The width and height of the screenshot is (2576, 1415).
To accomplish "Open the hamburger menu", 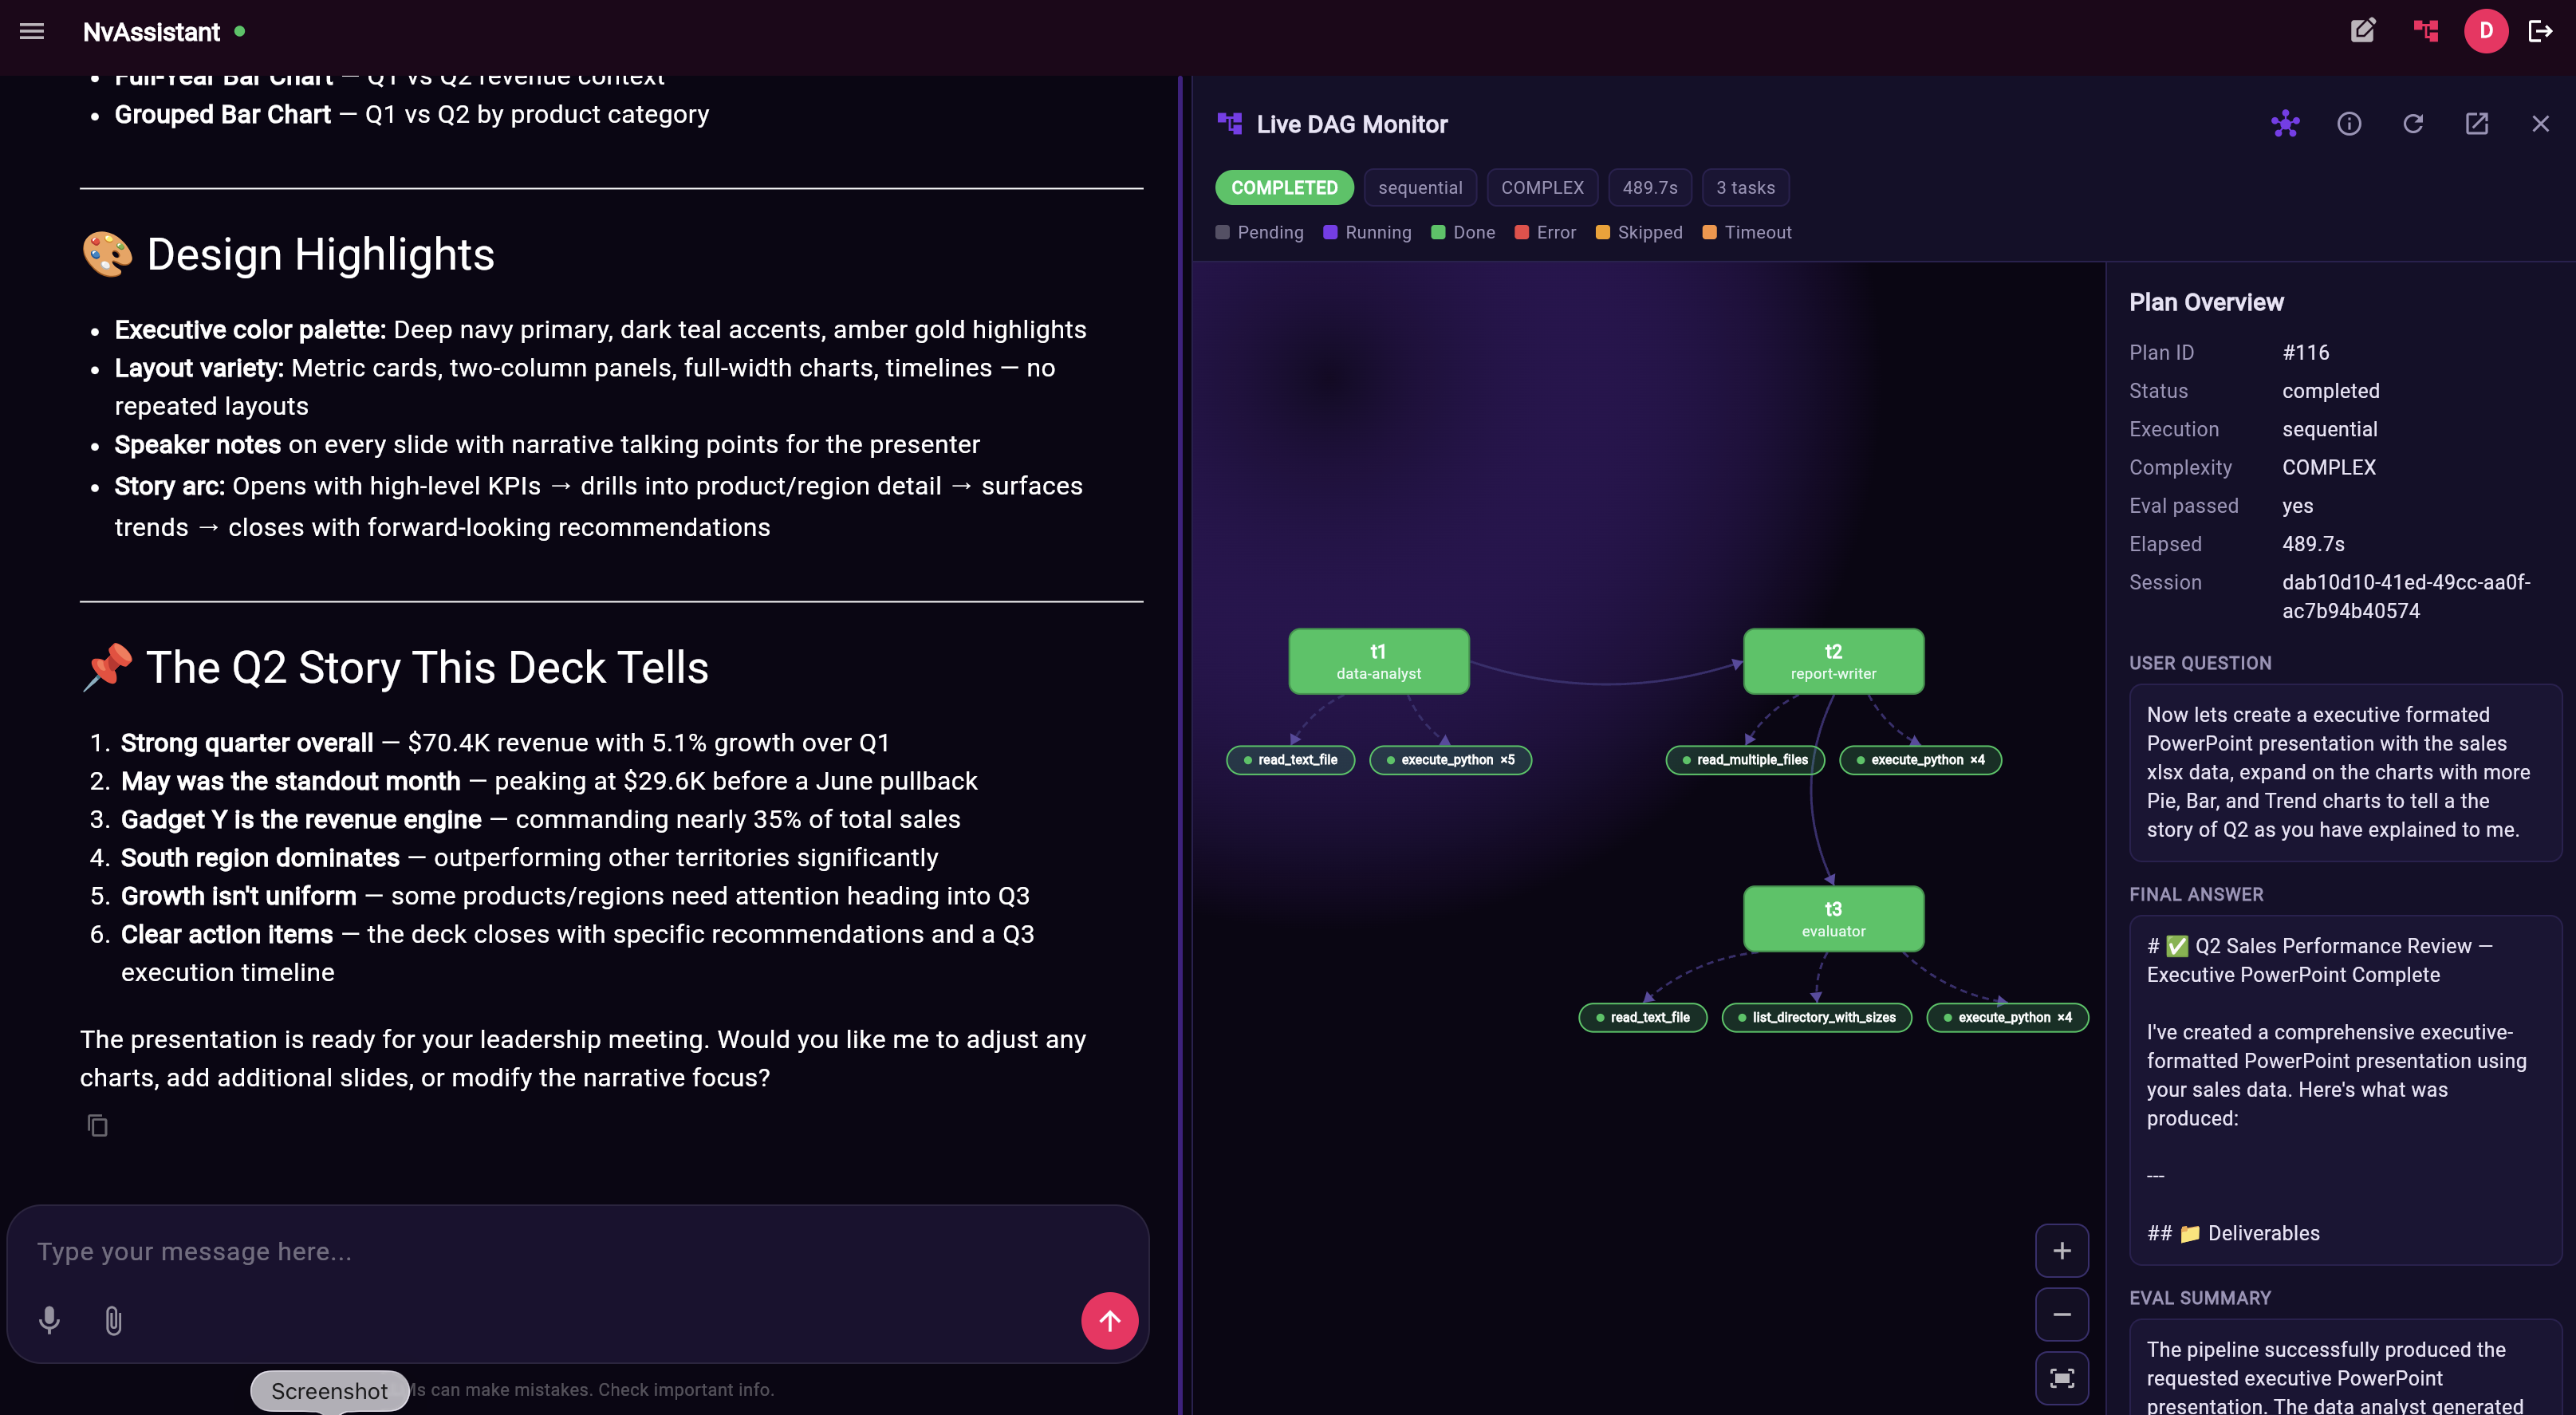I will 32,31.
